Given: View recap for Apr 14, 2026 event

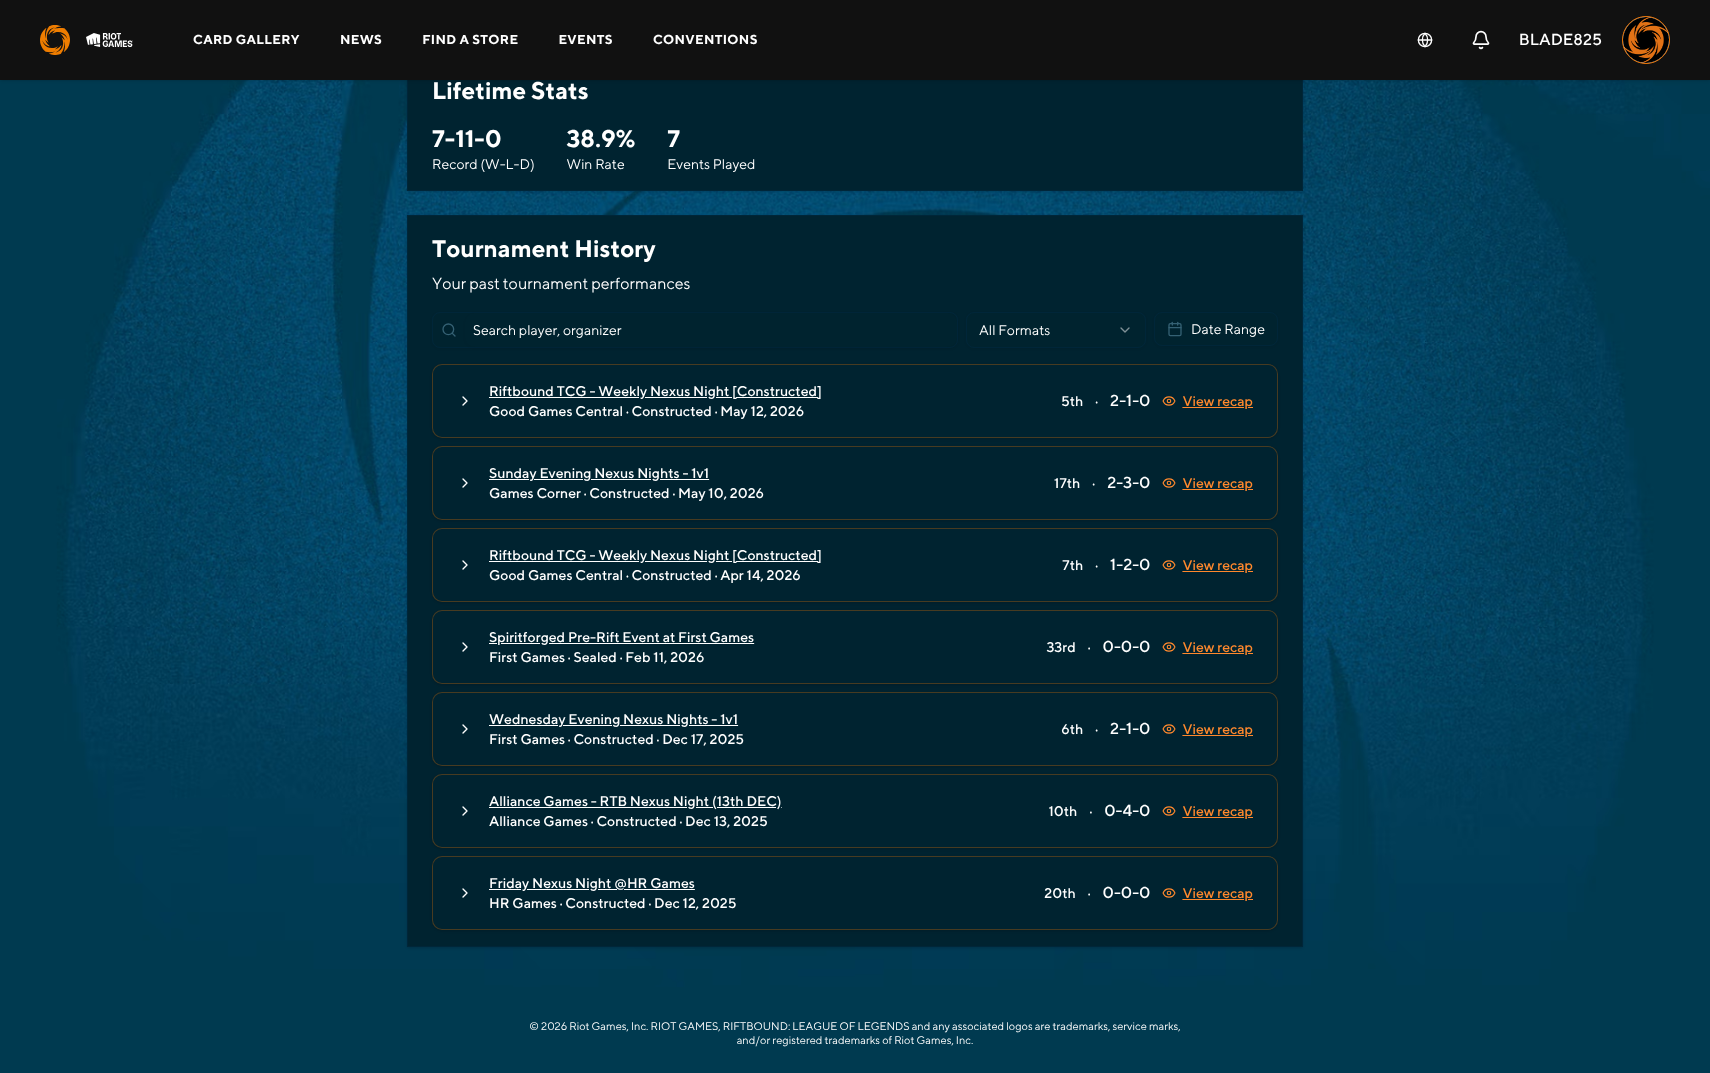Looking at the screenshot, I should tap(1217, 565).
